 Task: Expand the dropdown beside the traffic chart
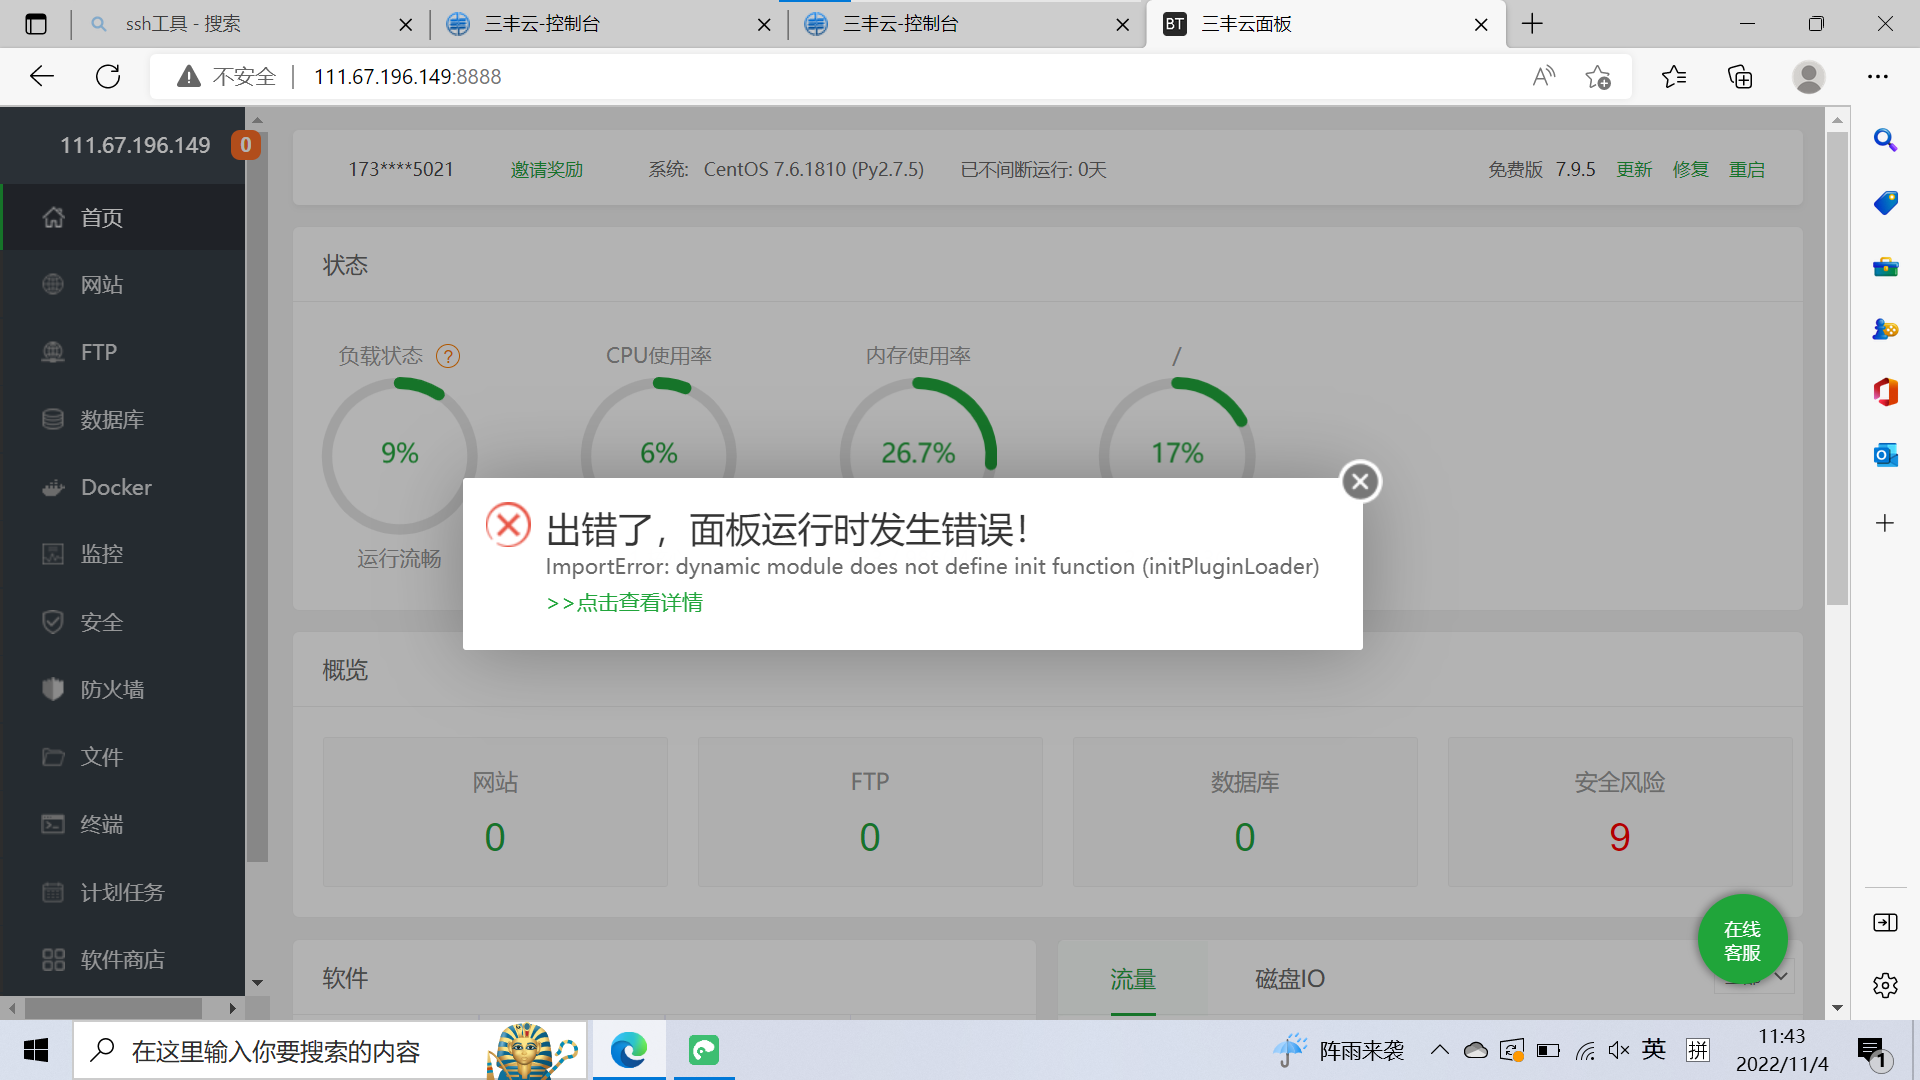click(1781, 975)
